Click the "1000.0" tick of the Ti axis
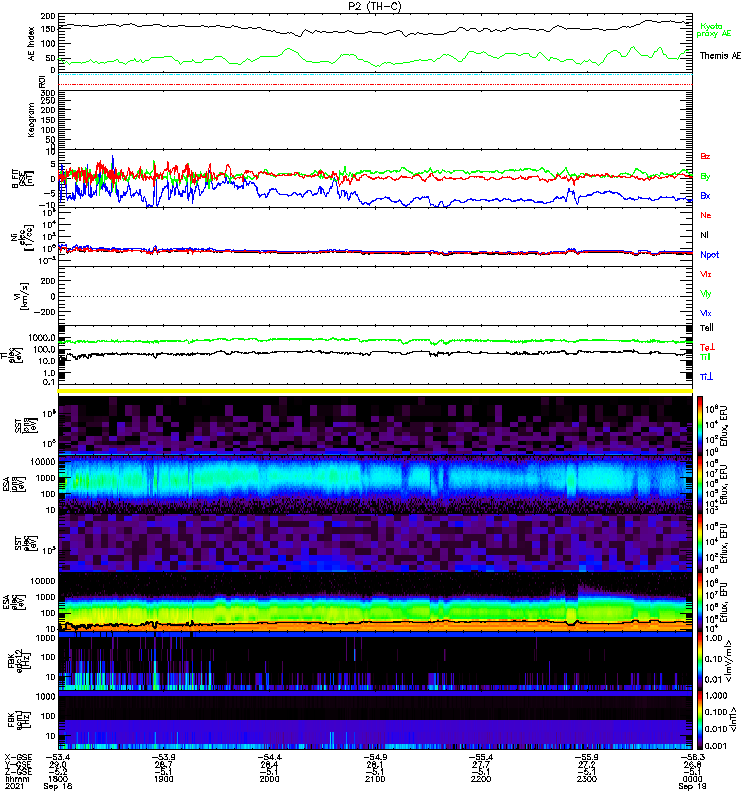 (x=42, y=338)
